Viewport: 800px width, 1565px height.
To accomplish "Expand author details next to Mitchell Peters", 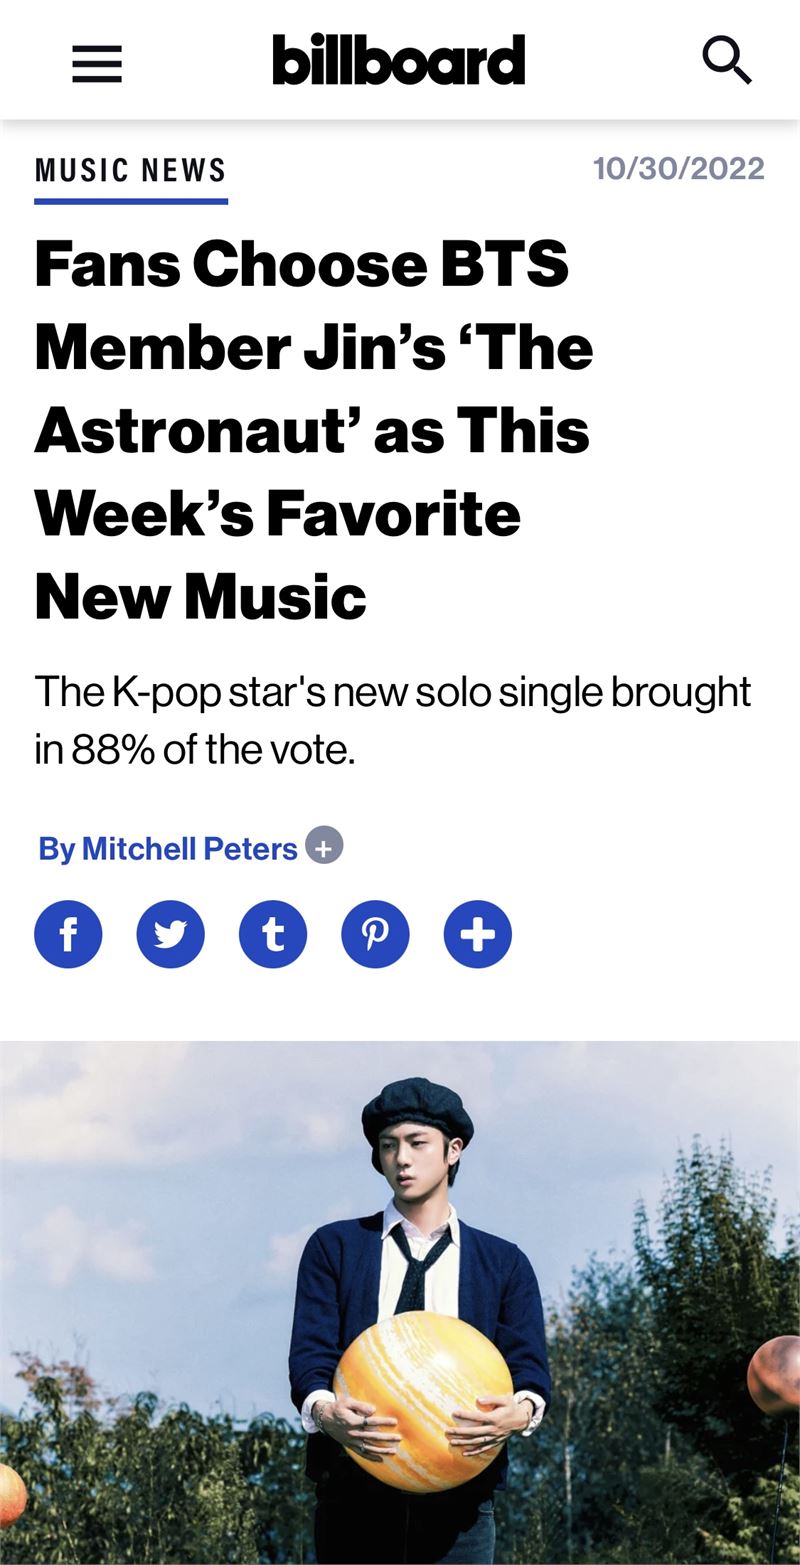I will pos(324,846).
